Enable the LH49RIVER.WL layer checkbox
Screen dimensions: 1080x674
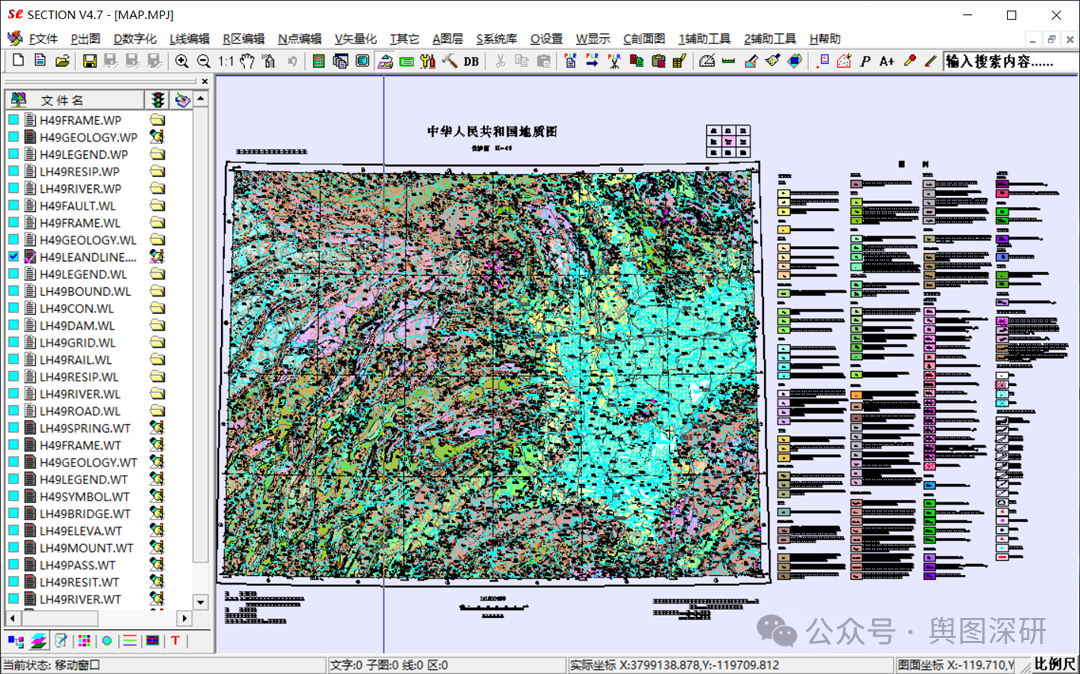coord(14,394)
